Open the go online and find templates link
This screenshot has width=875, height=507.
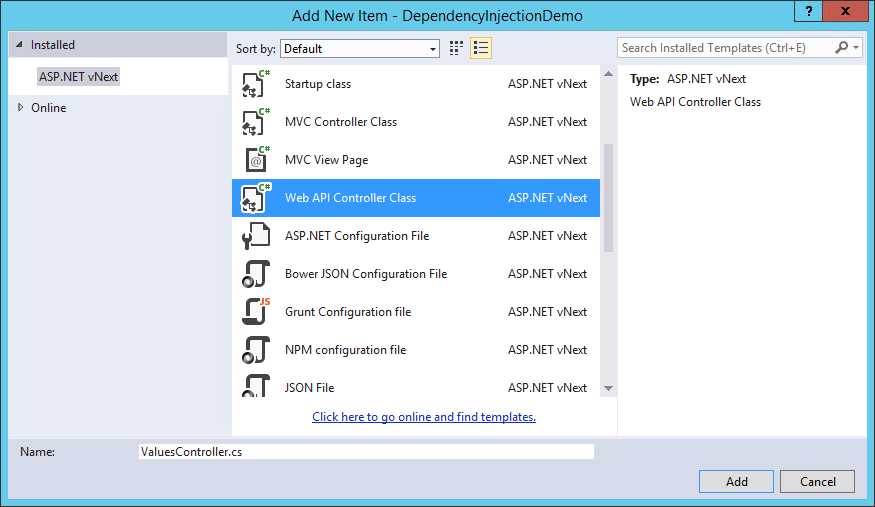(424, 417)
